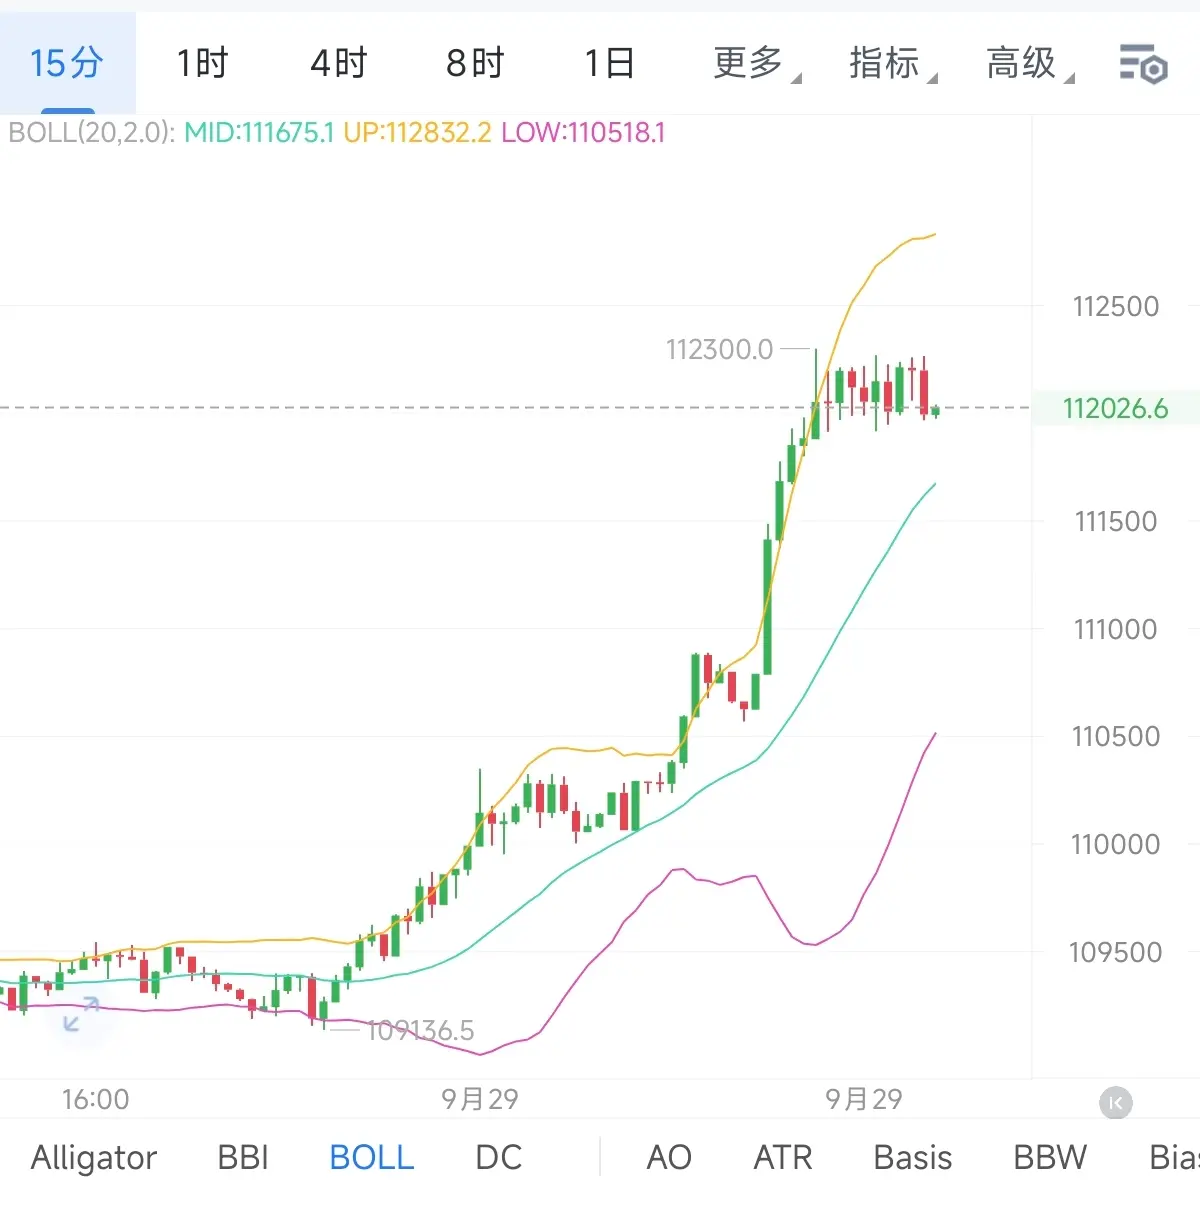
Task: Click the 112300.0 high price marker
Action: click(719, 349)
